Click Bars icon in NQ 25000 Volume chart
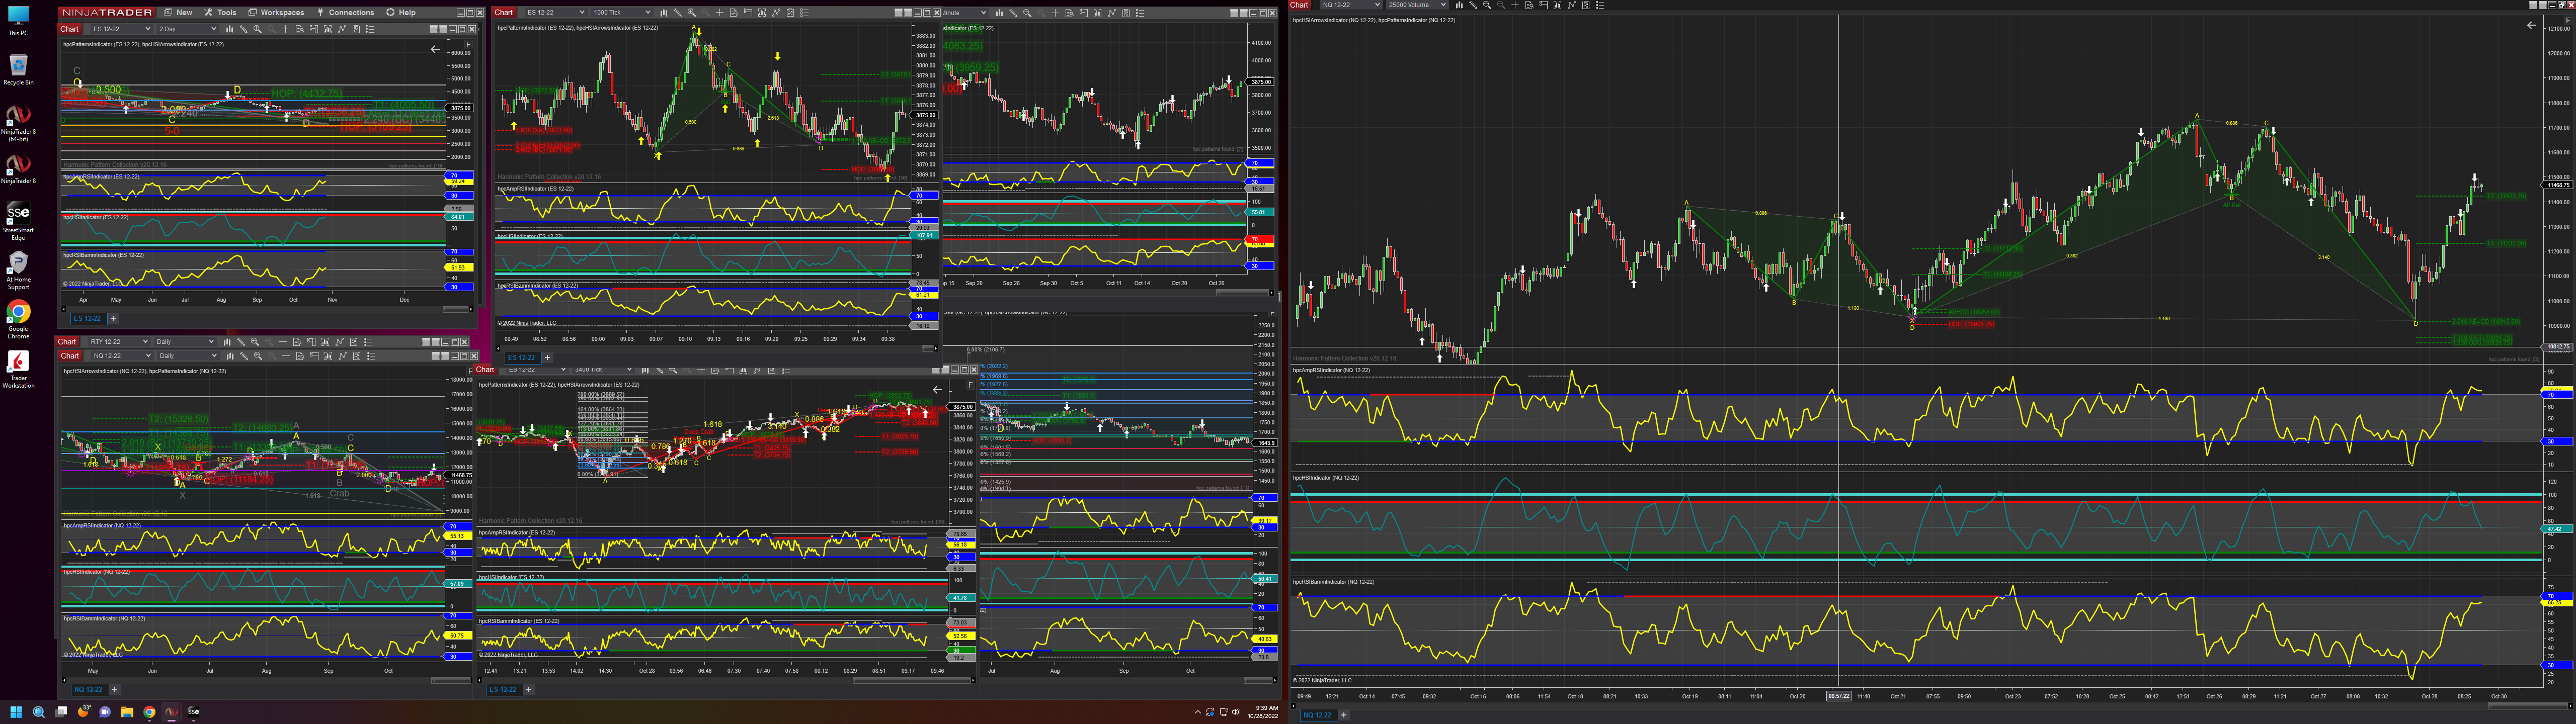 coord(1459,5)
